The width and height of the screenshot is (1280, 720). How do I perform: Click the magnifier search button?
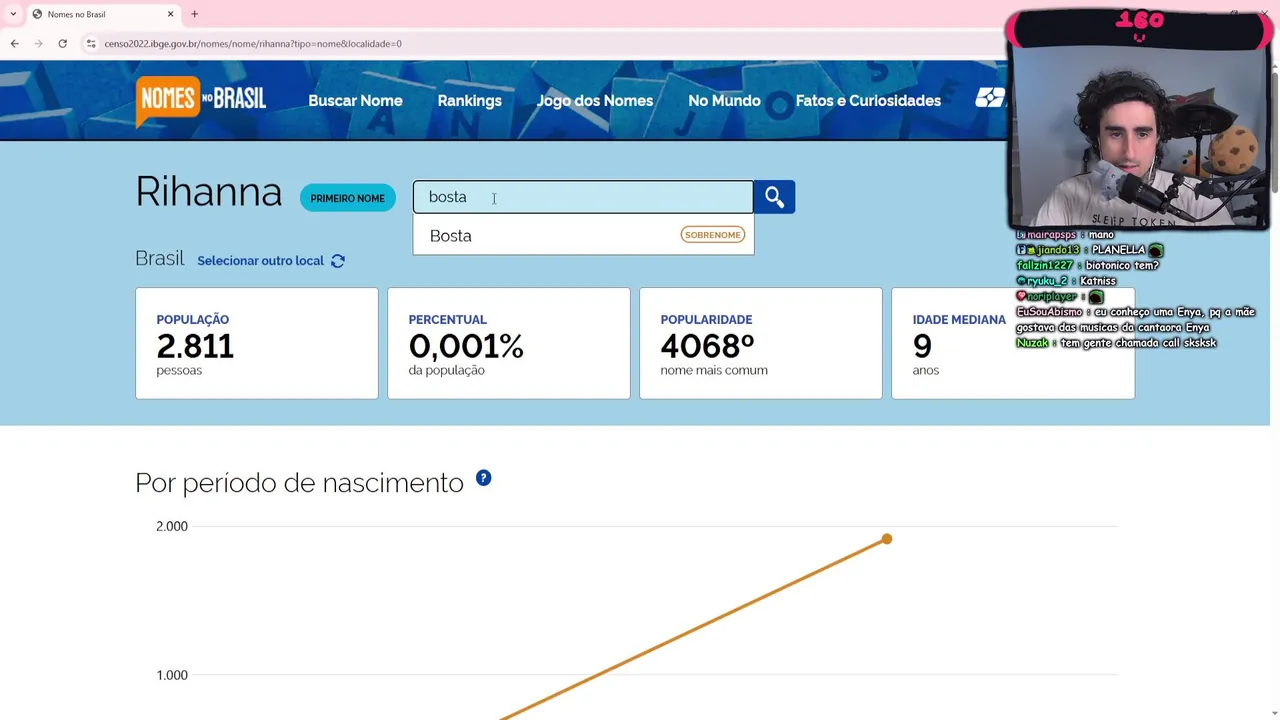coord(774,197)
